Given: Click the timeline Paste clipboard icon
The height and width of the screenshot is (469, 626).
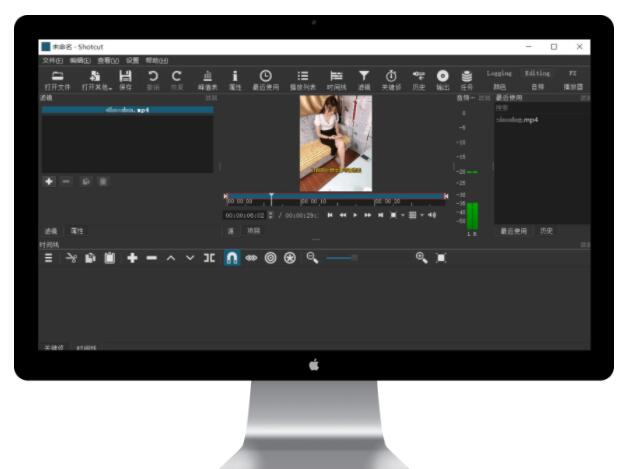Looking at the screenshot, I should (x=110, y=258).
